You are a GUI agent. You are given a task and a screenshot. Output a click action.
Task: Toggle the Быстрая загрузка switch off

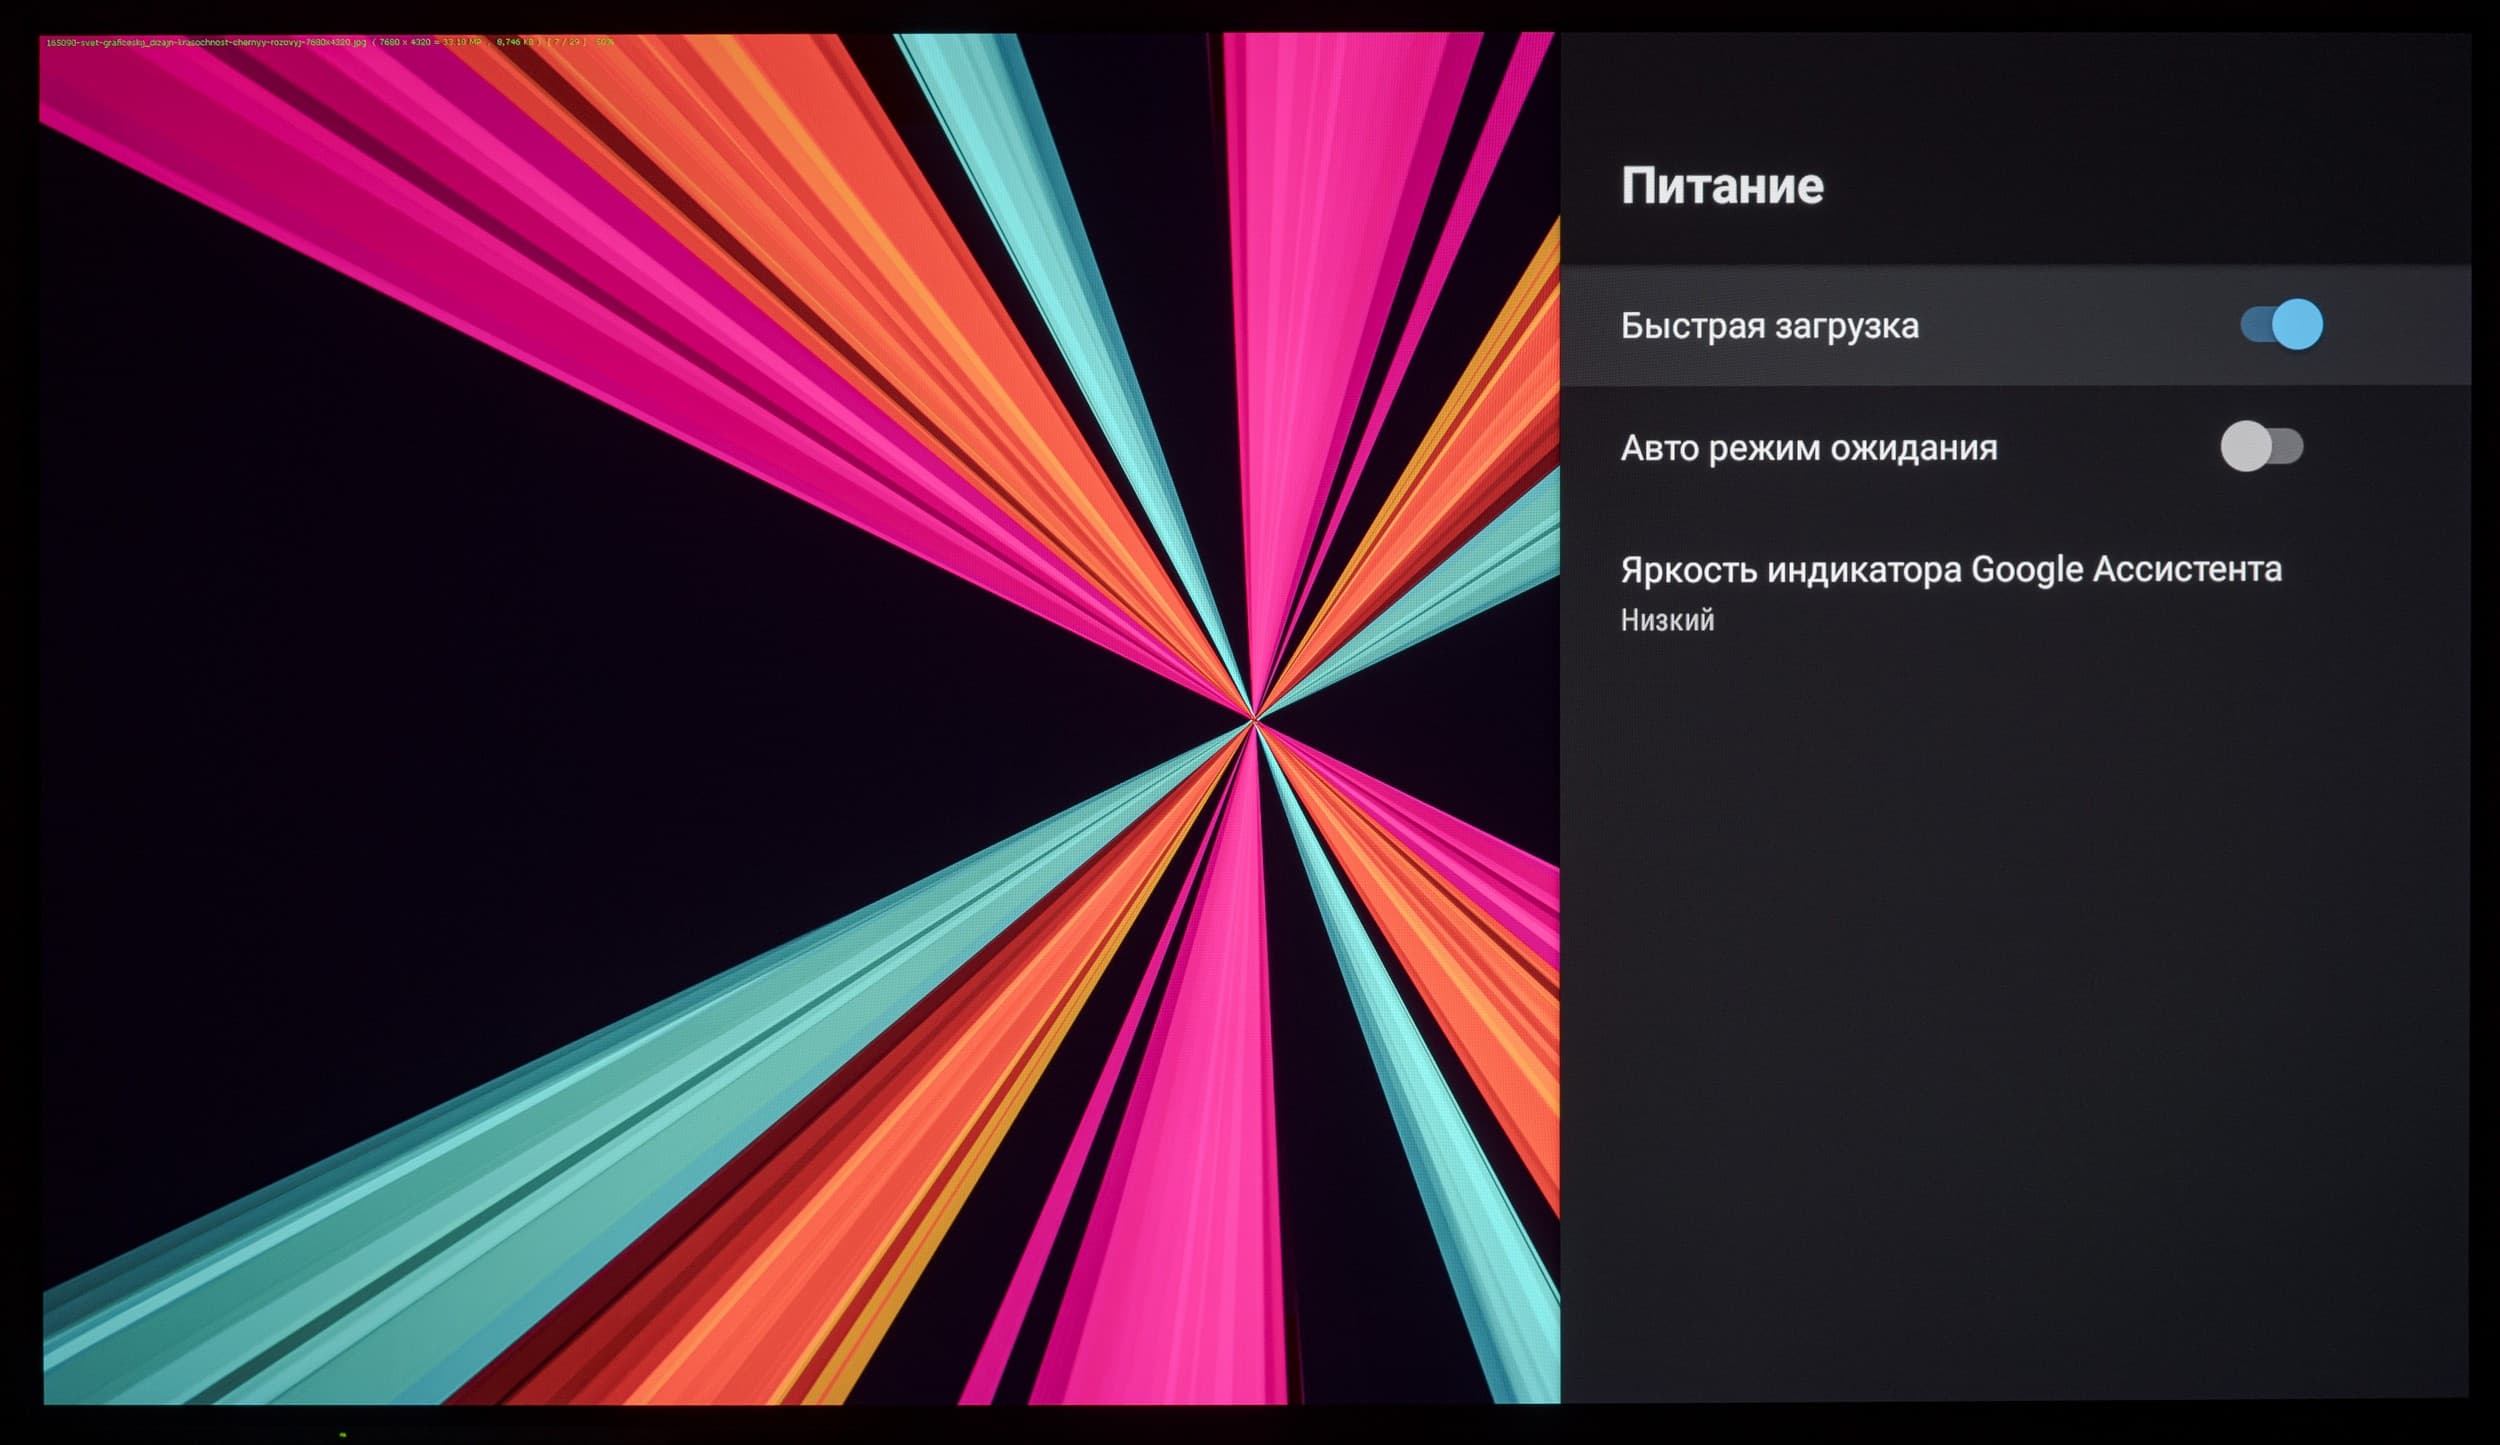click(x=2281, y=324)
